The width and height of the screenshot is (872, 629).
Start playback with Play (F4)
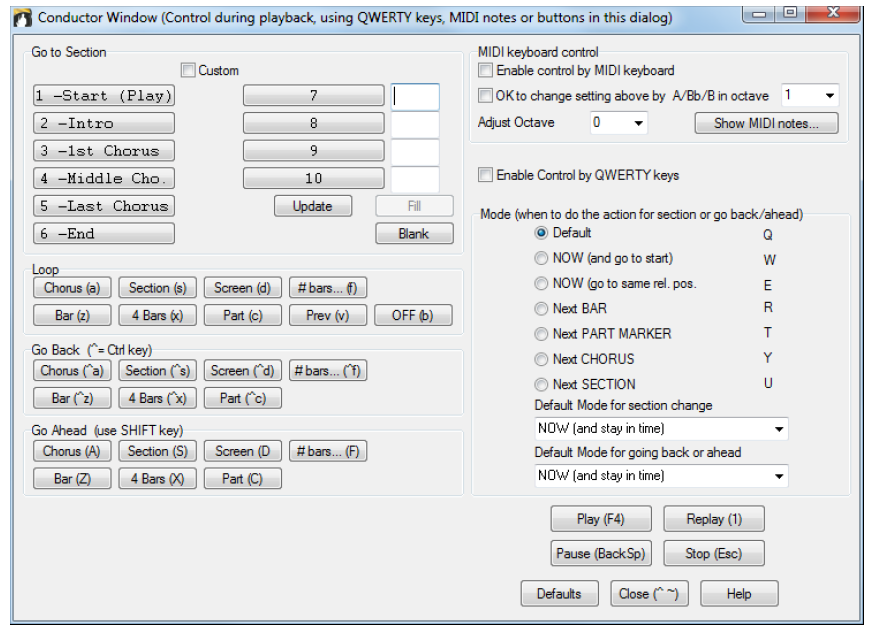(601, 519)
